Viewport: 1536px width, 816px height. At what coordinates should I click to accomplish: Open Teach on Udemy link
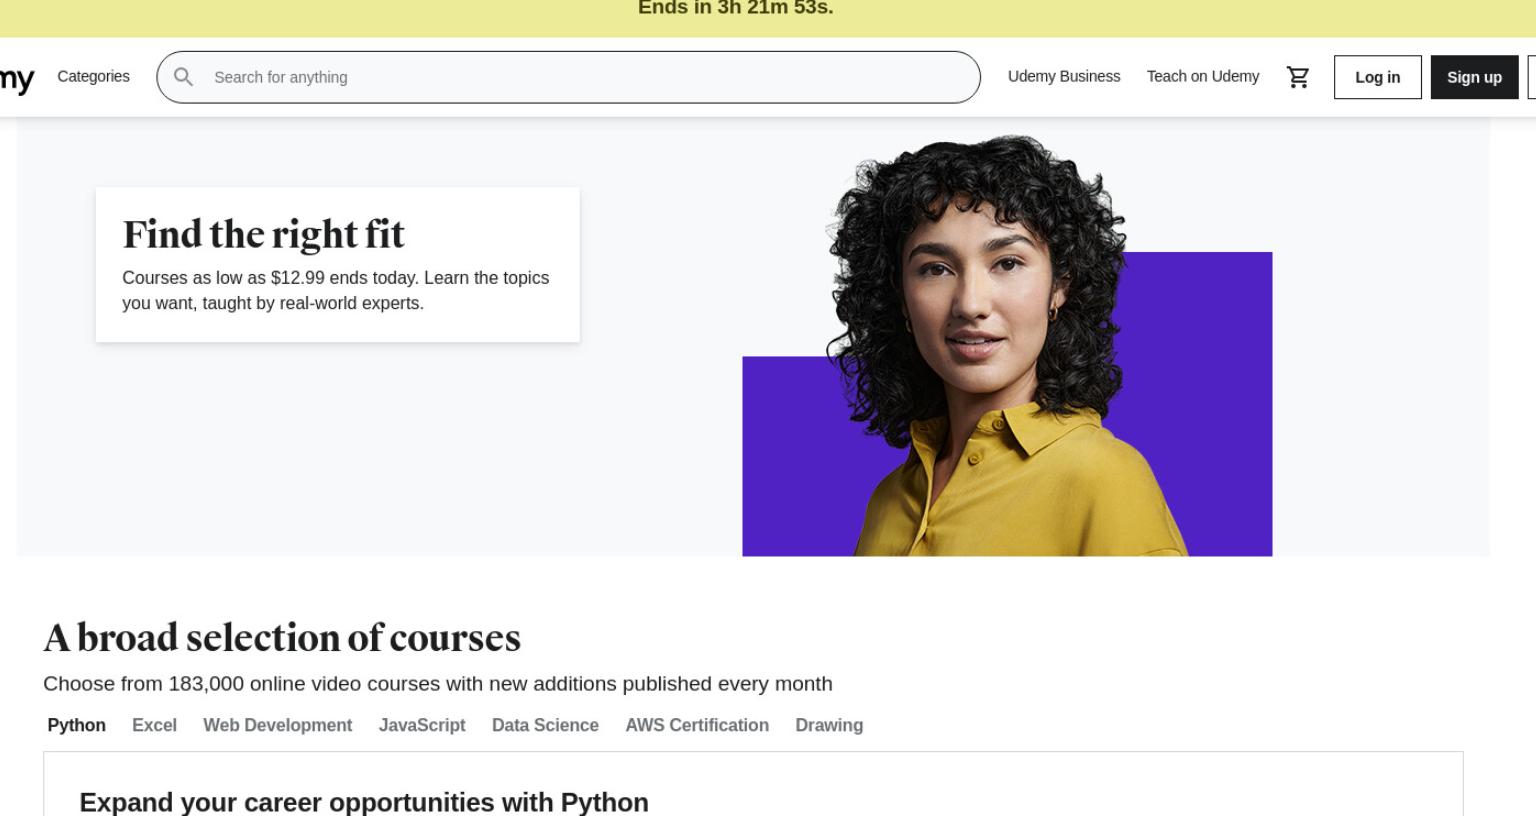1203,76
